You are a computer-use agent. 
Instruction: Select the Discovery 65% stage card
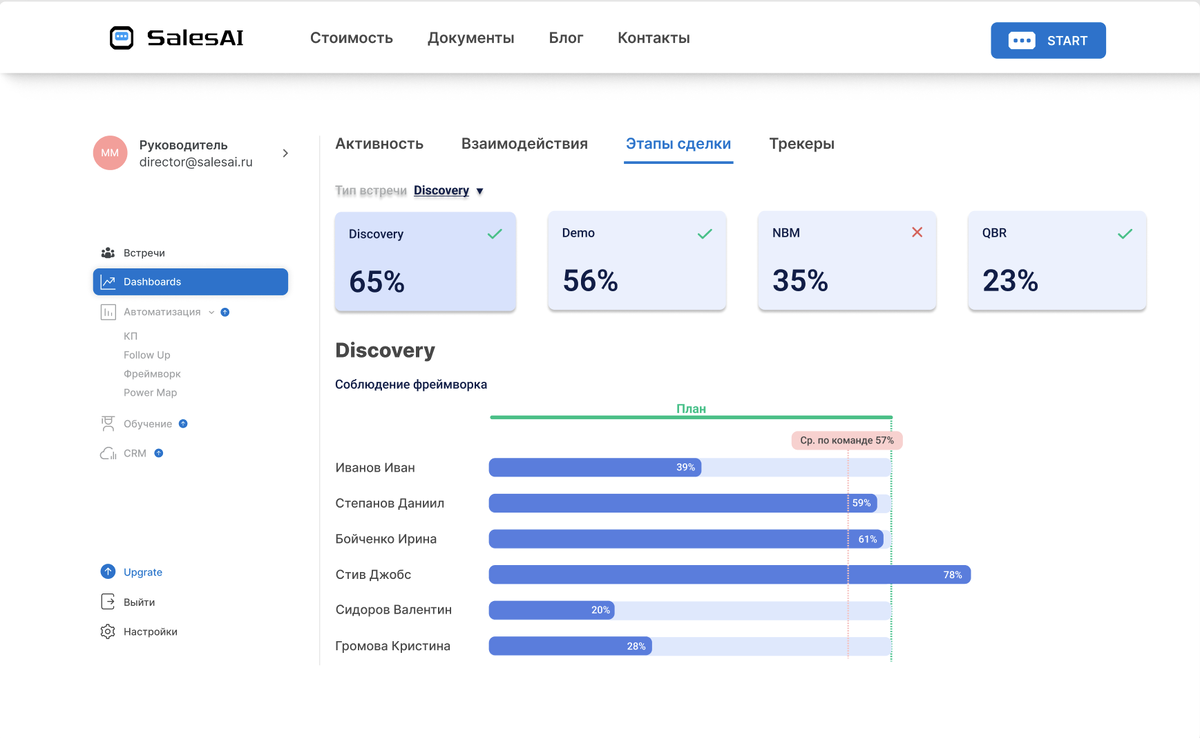coord(425,261)
